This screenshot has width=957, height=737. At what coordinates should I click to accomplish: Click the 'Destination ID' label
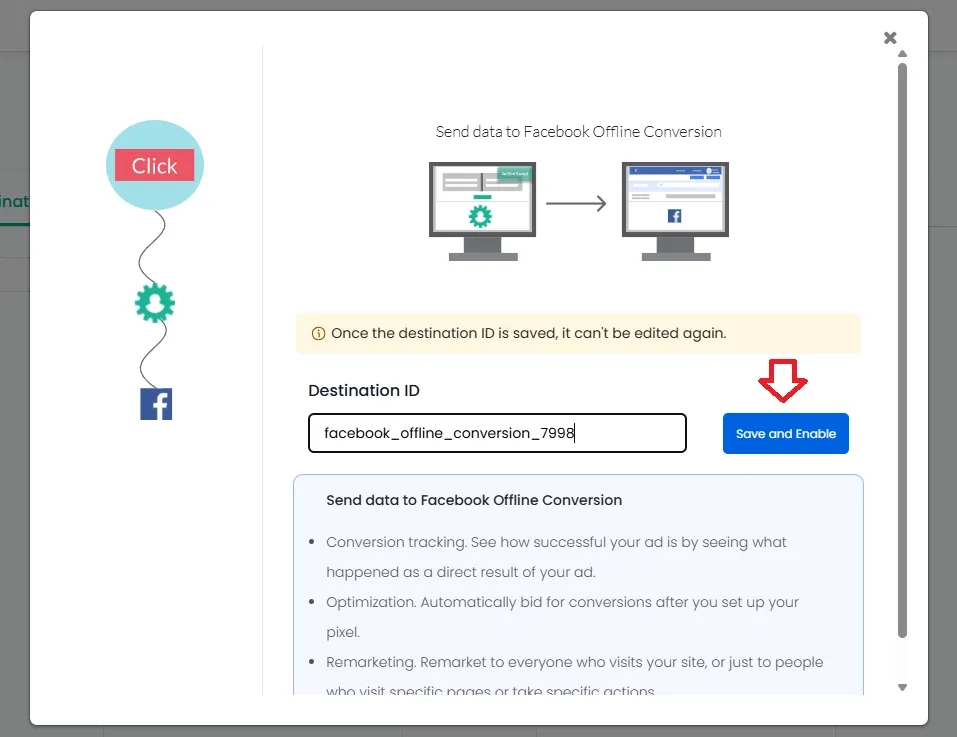[x=364, y=390]
